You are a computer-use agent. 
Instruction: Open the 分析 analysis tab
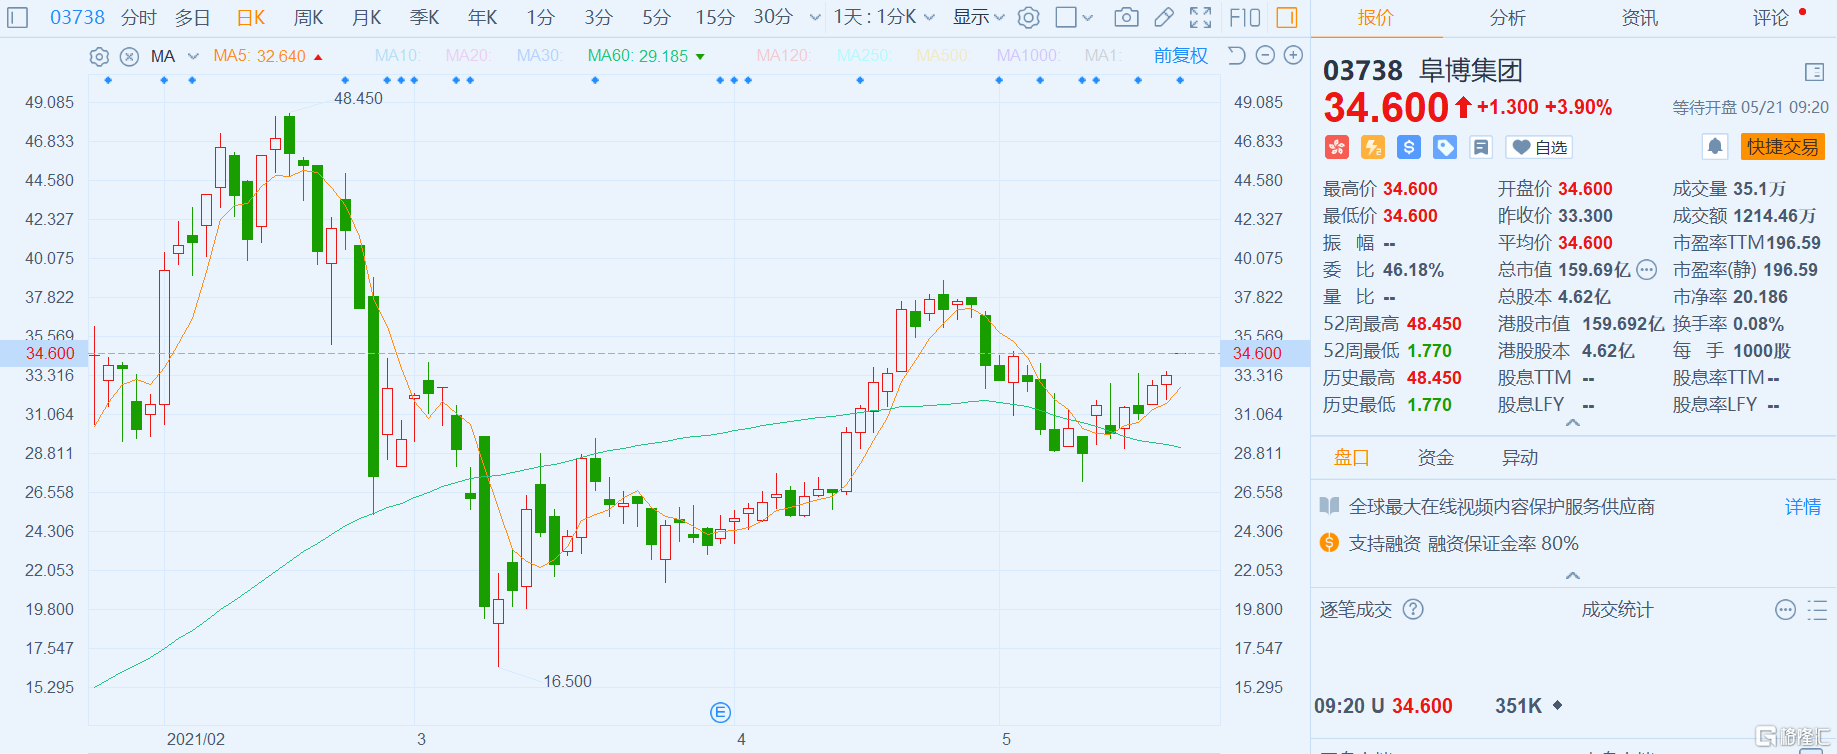click(x=1508, y=18)
